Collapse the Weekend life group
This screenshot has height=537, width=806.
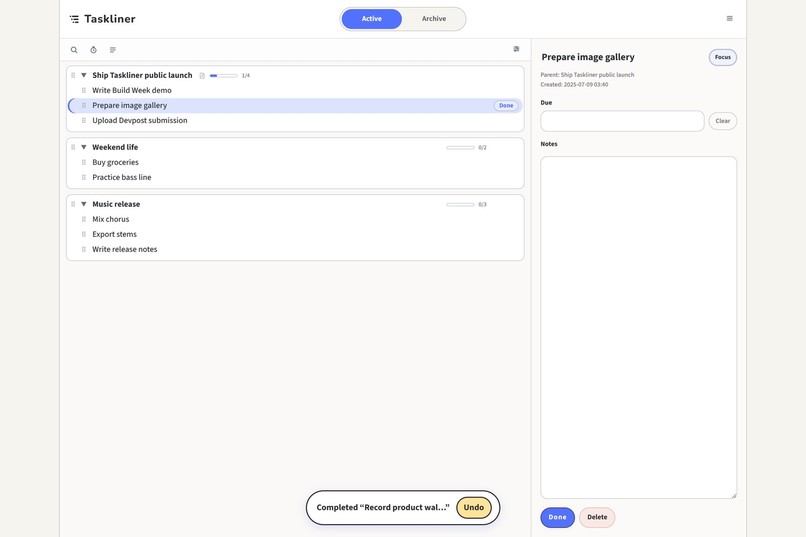pos(84,147)
